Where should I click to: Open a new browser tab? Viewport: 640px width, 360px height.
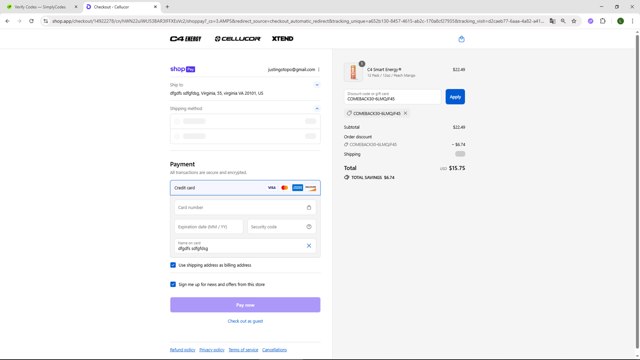167,7
